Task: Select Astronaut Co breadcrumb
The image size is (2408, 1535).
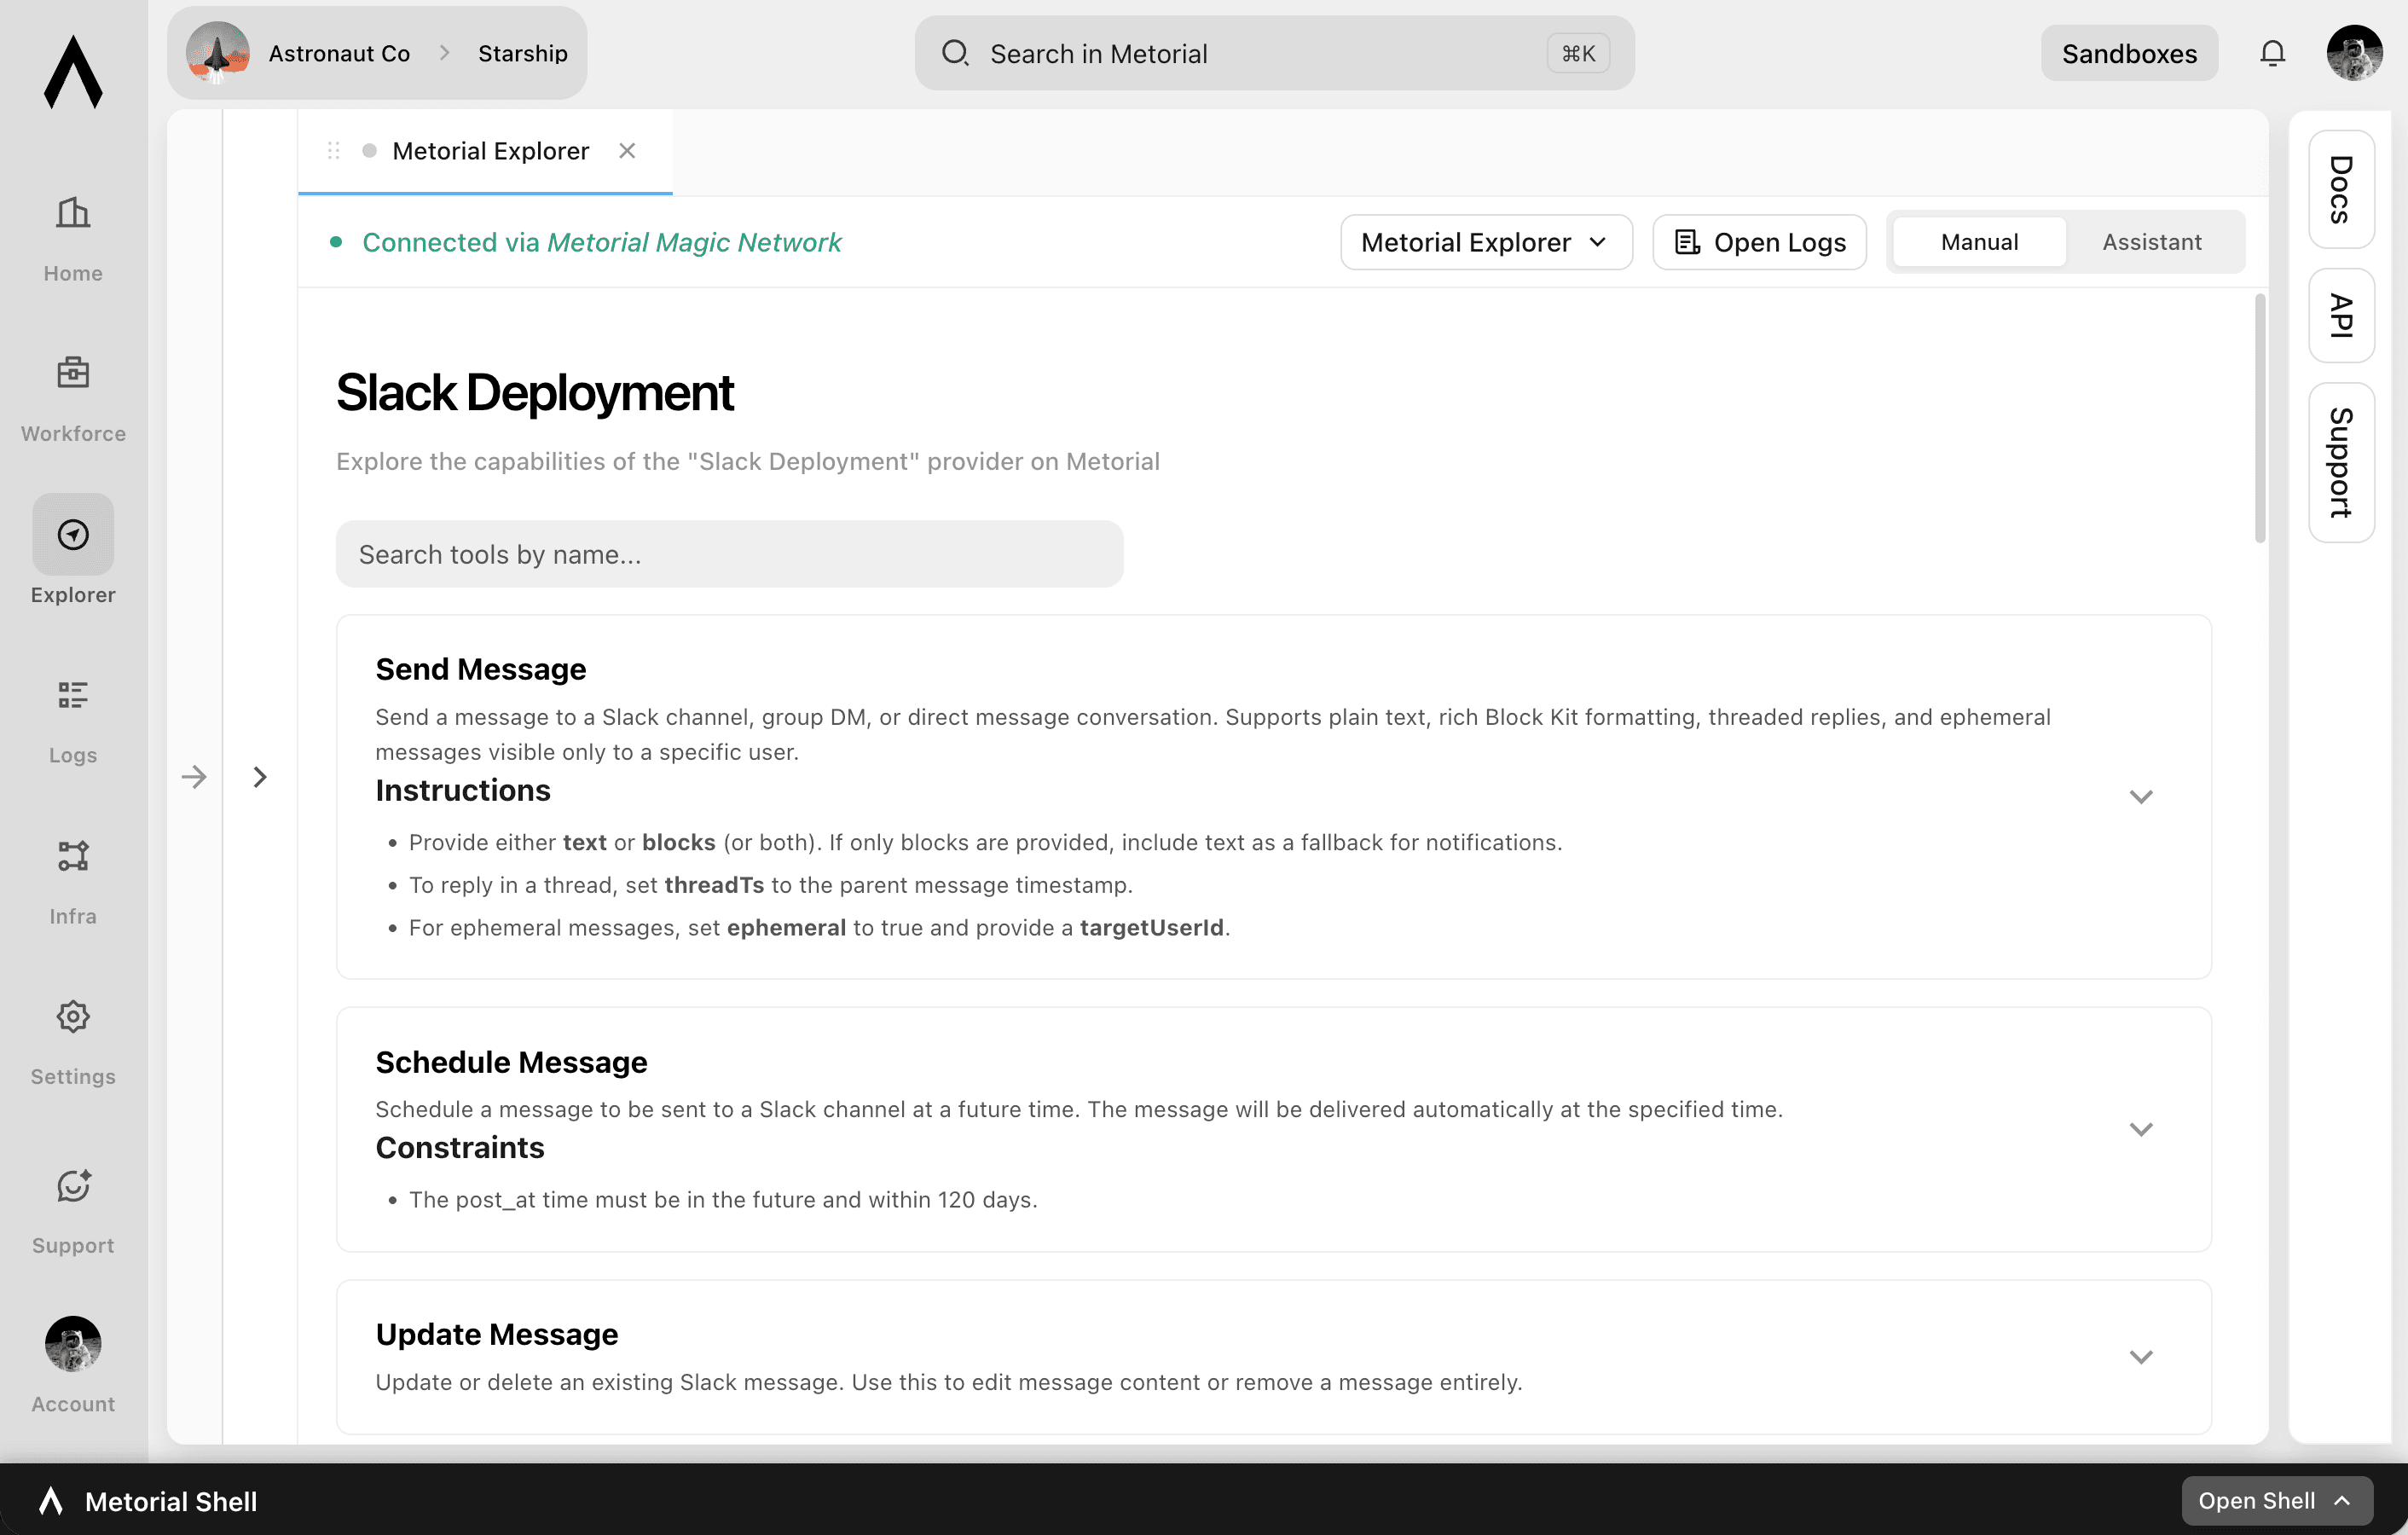Action: [x=339, y=53]
